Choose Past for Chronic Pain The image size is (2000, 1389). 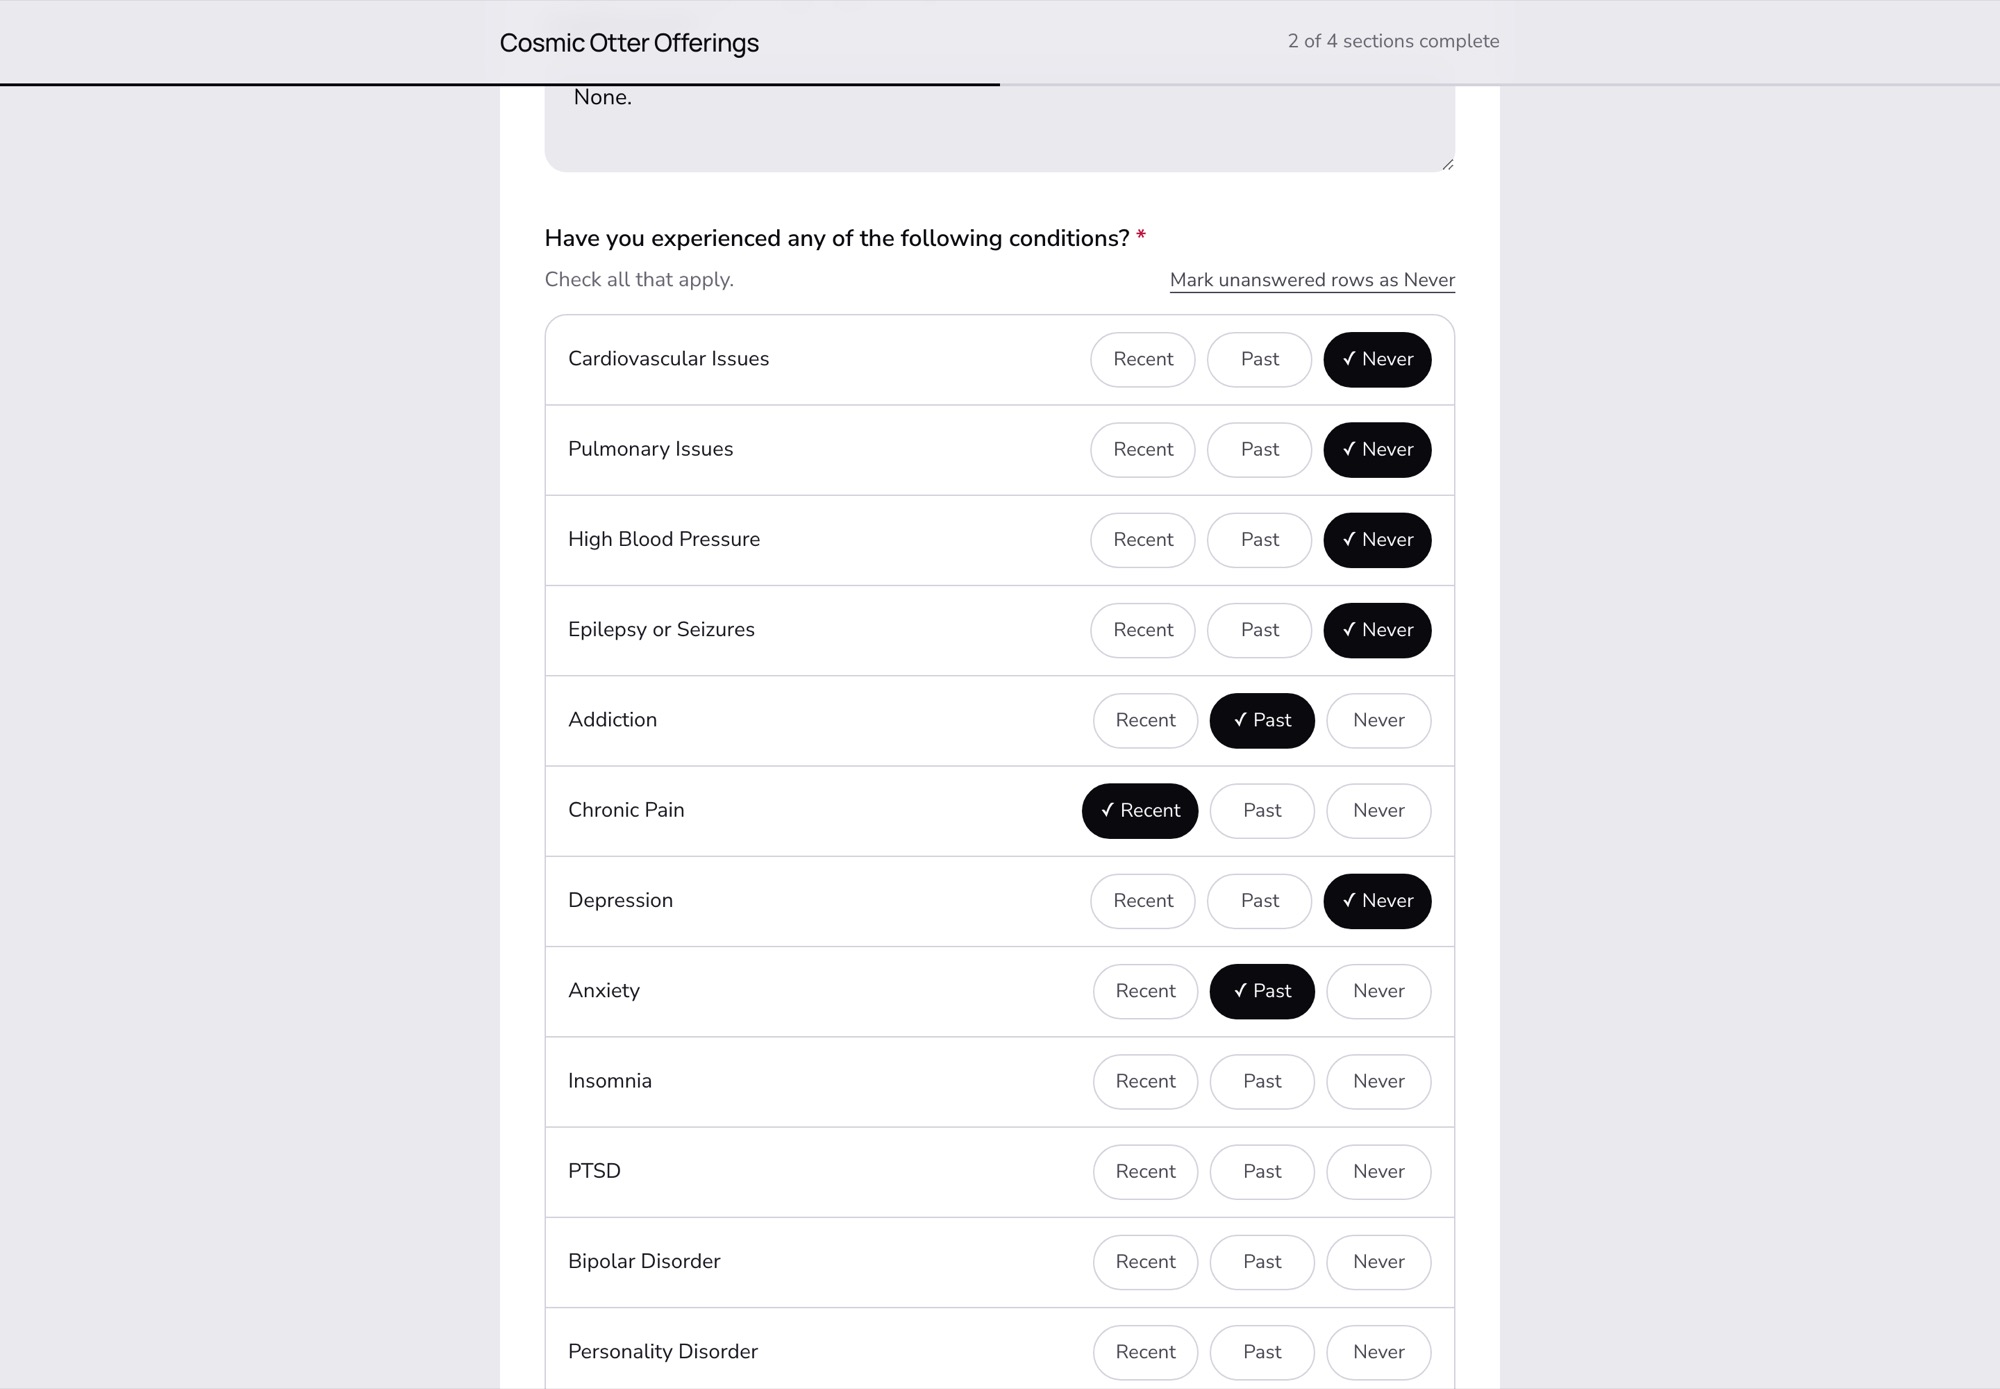1262,810
